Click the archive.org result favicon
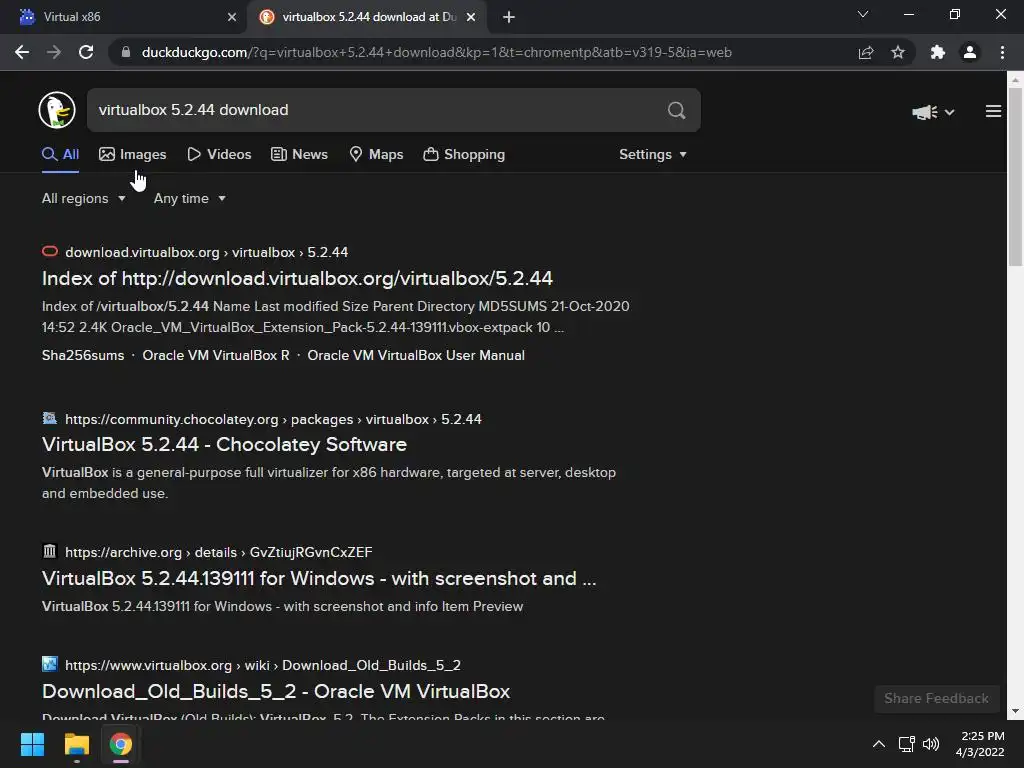Viewport: 1024px width, 768px height. tap(50, 551)
